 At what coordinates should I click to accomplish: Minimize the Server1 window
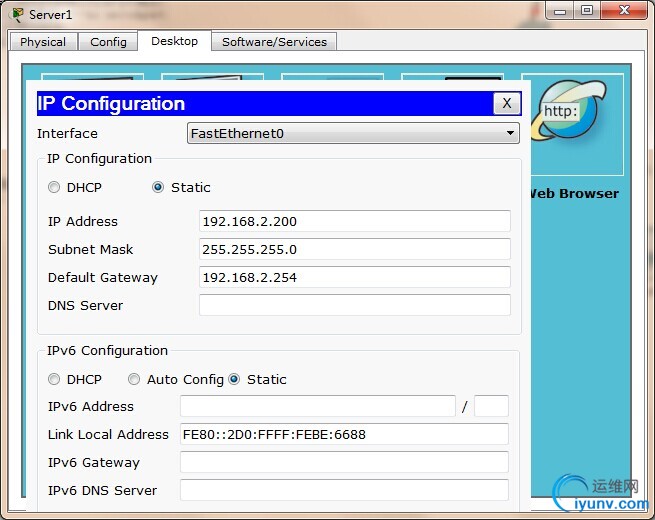tap(560, 10)
